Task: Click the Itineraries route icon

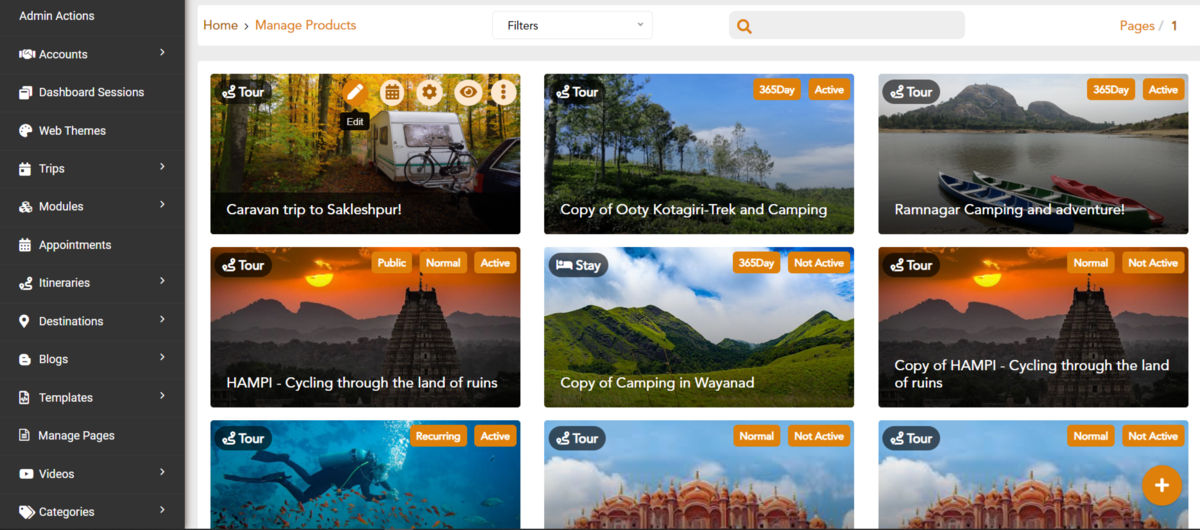Action: point(26,283)
